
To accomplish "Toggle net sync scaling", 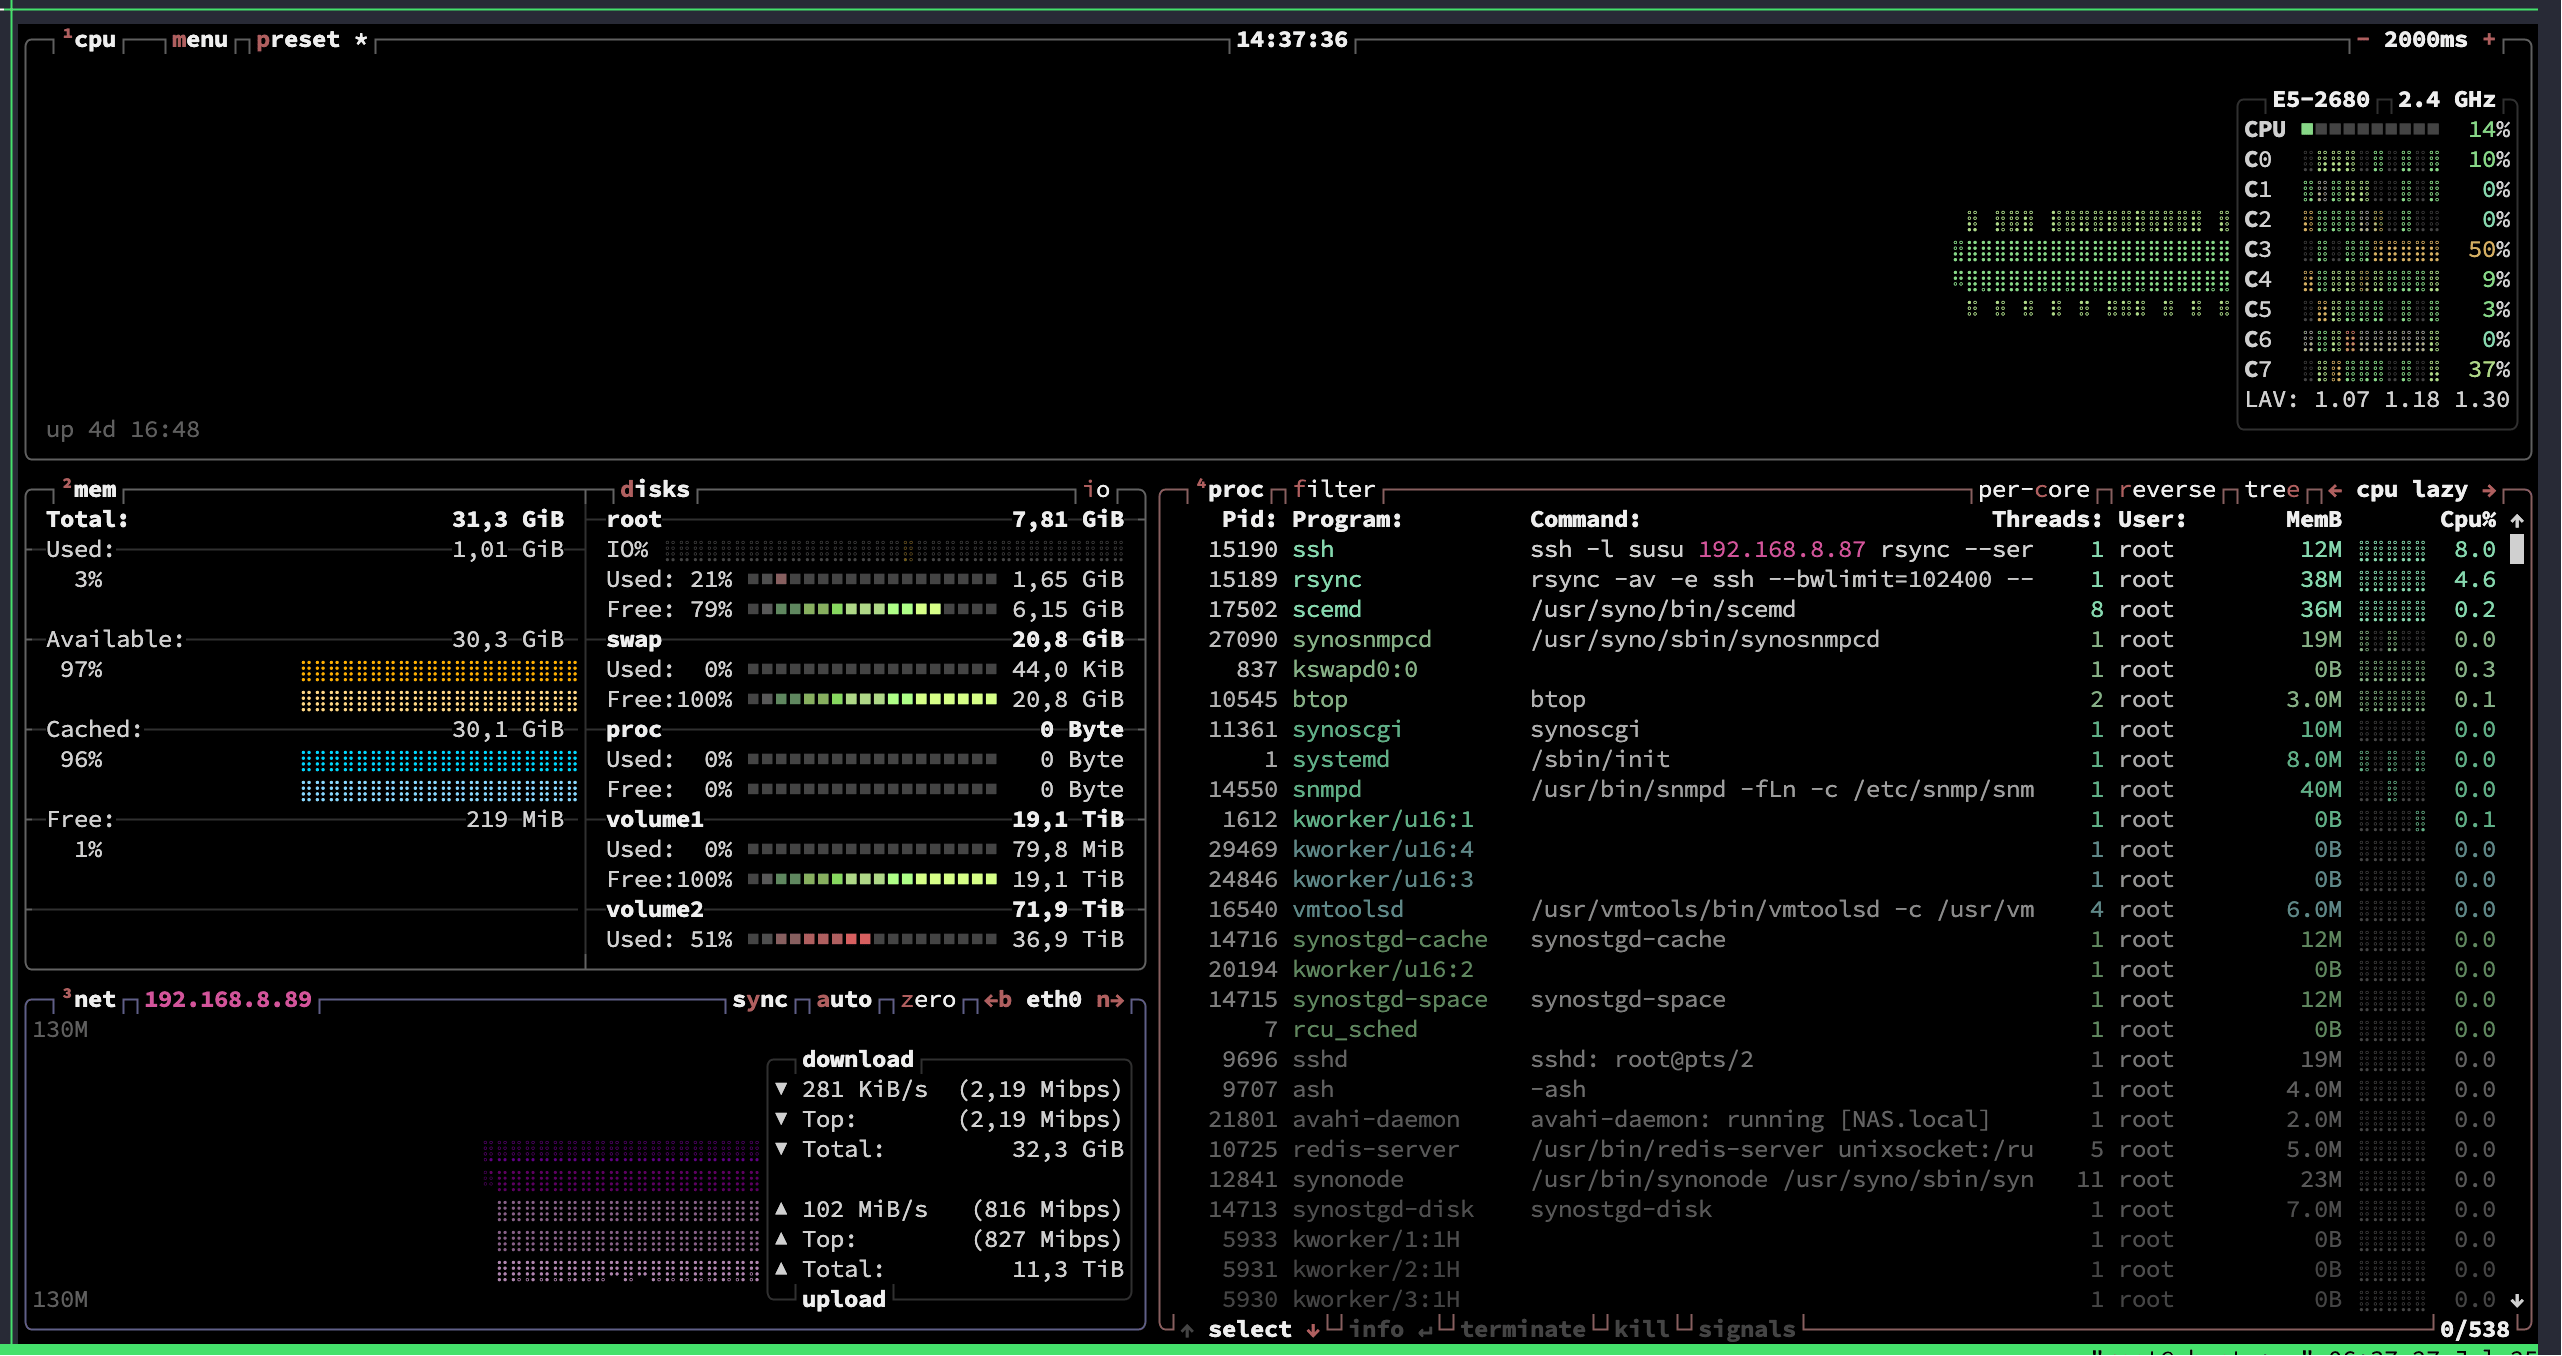I will point(760,1000).
